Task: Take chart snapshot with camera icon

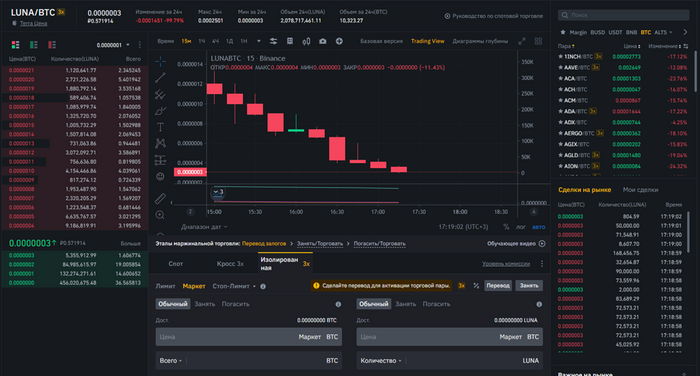Action: [323, 41]
